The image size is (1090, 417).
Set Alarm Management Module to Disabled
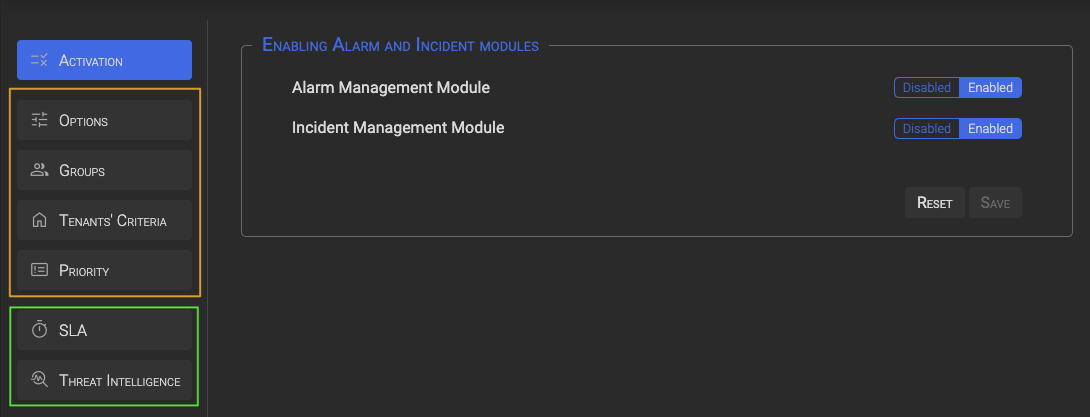point(926,88)
